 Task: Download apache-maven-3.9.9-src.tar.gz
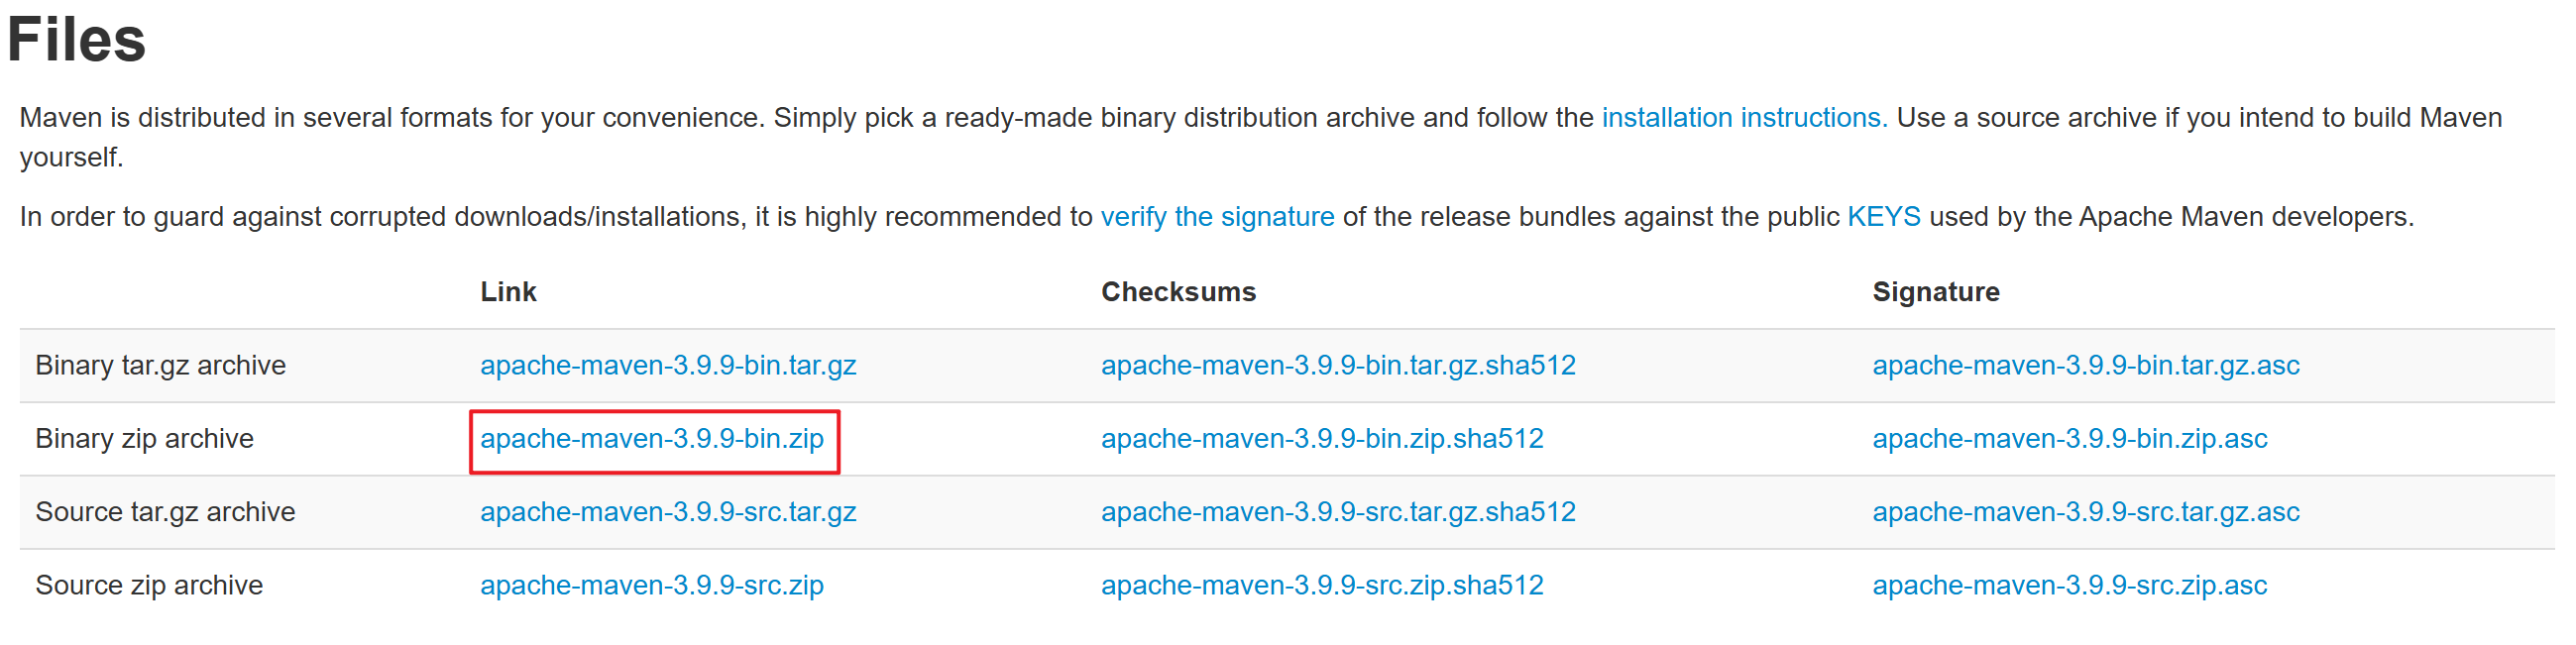pos(668,511)
